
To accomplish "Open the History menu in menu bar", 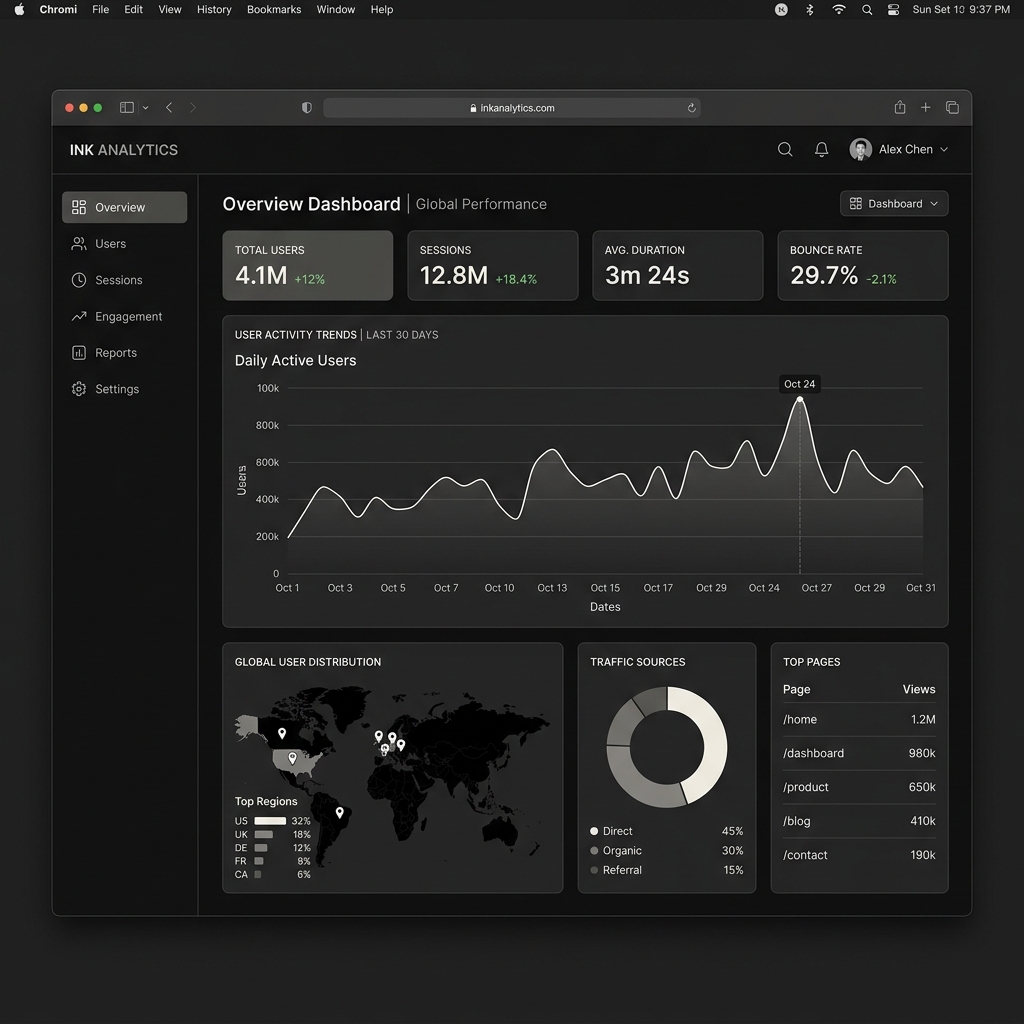I will coord(214,9).
